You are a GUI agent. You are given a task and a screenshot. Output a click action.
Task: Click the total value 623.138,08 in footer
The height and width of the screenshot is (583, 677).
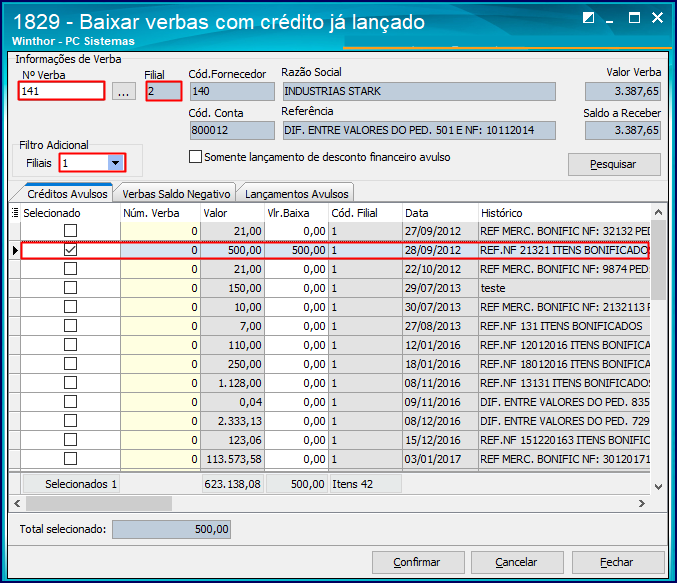233,484
